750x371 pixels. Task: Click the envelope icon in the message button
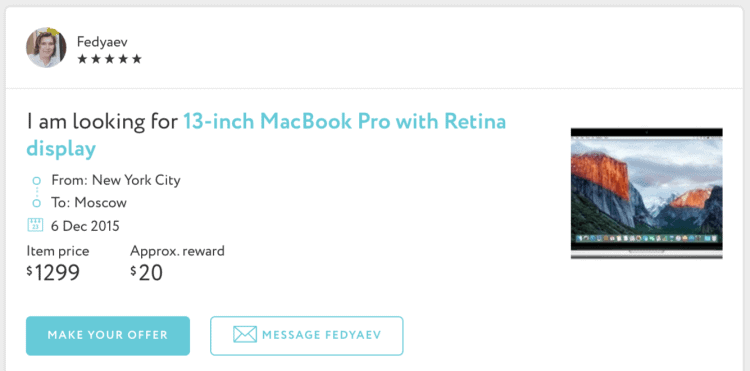point(245,335)
